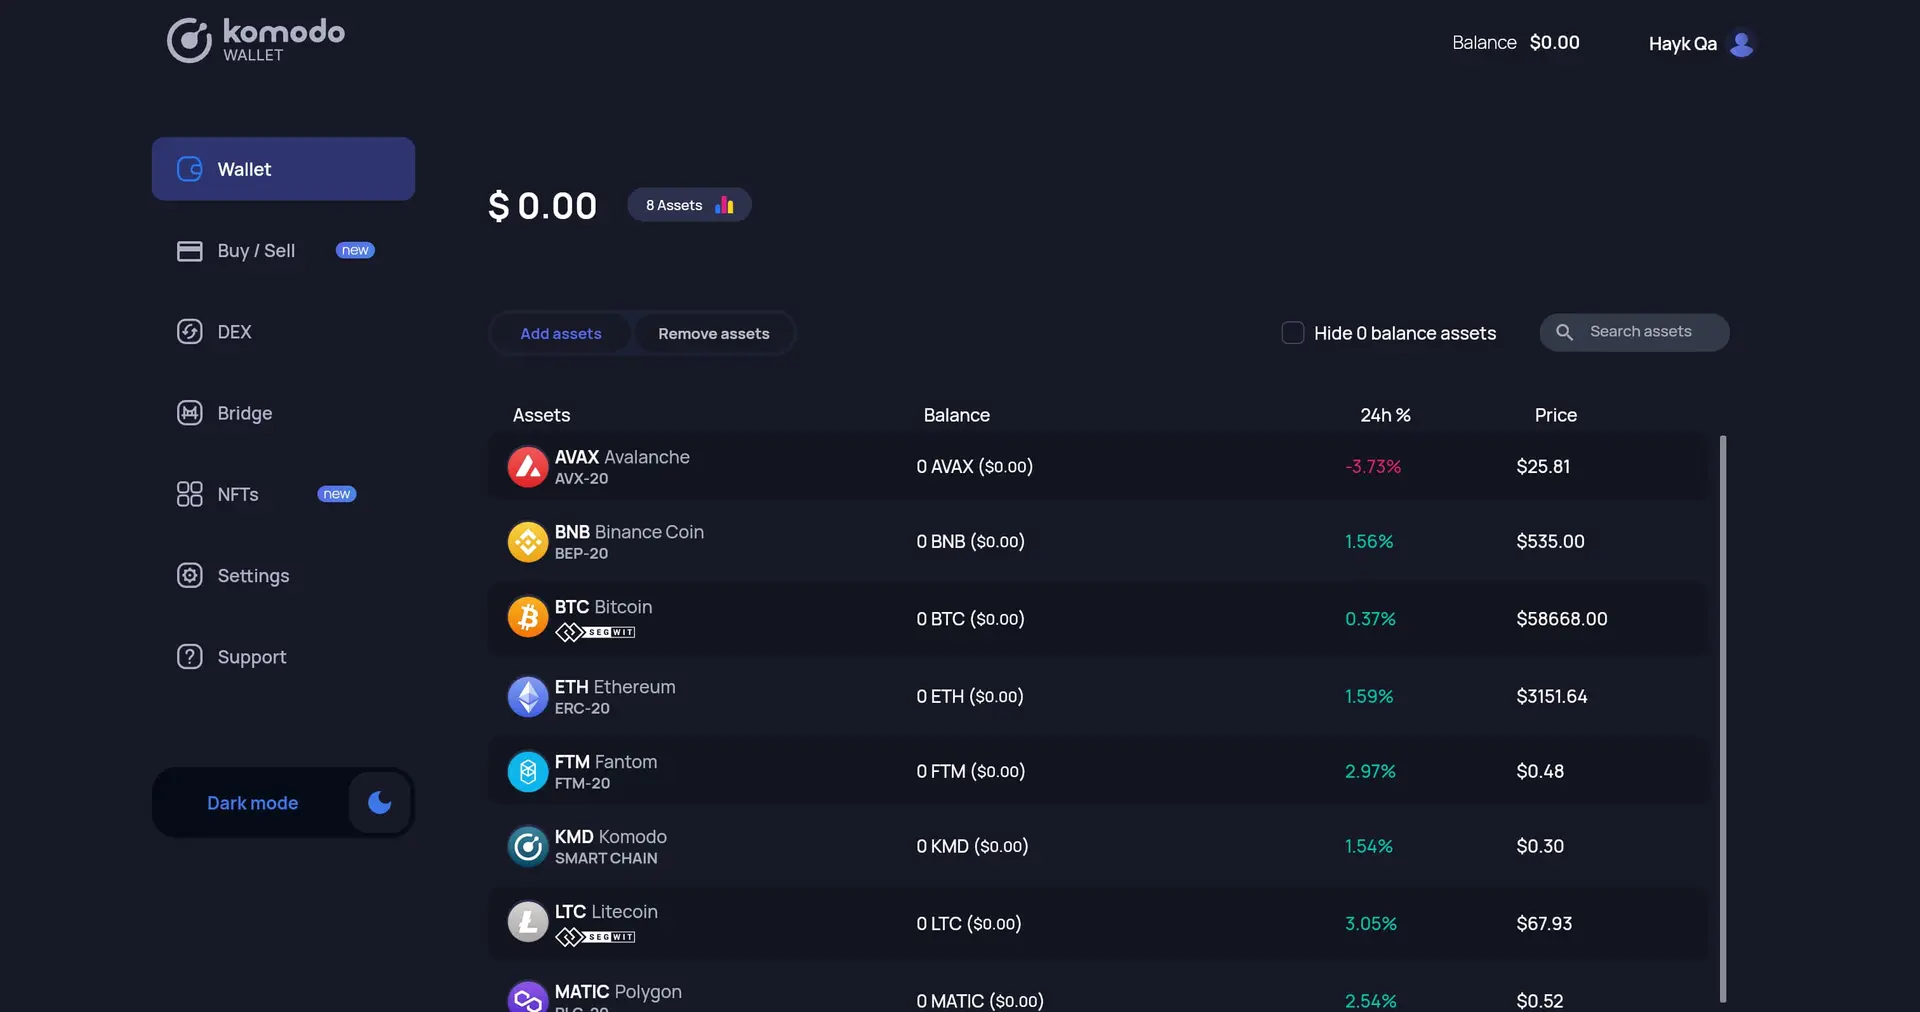Switch to the Remove assets tab

coord(713,333)
